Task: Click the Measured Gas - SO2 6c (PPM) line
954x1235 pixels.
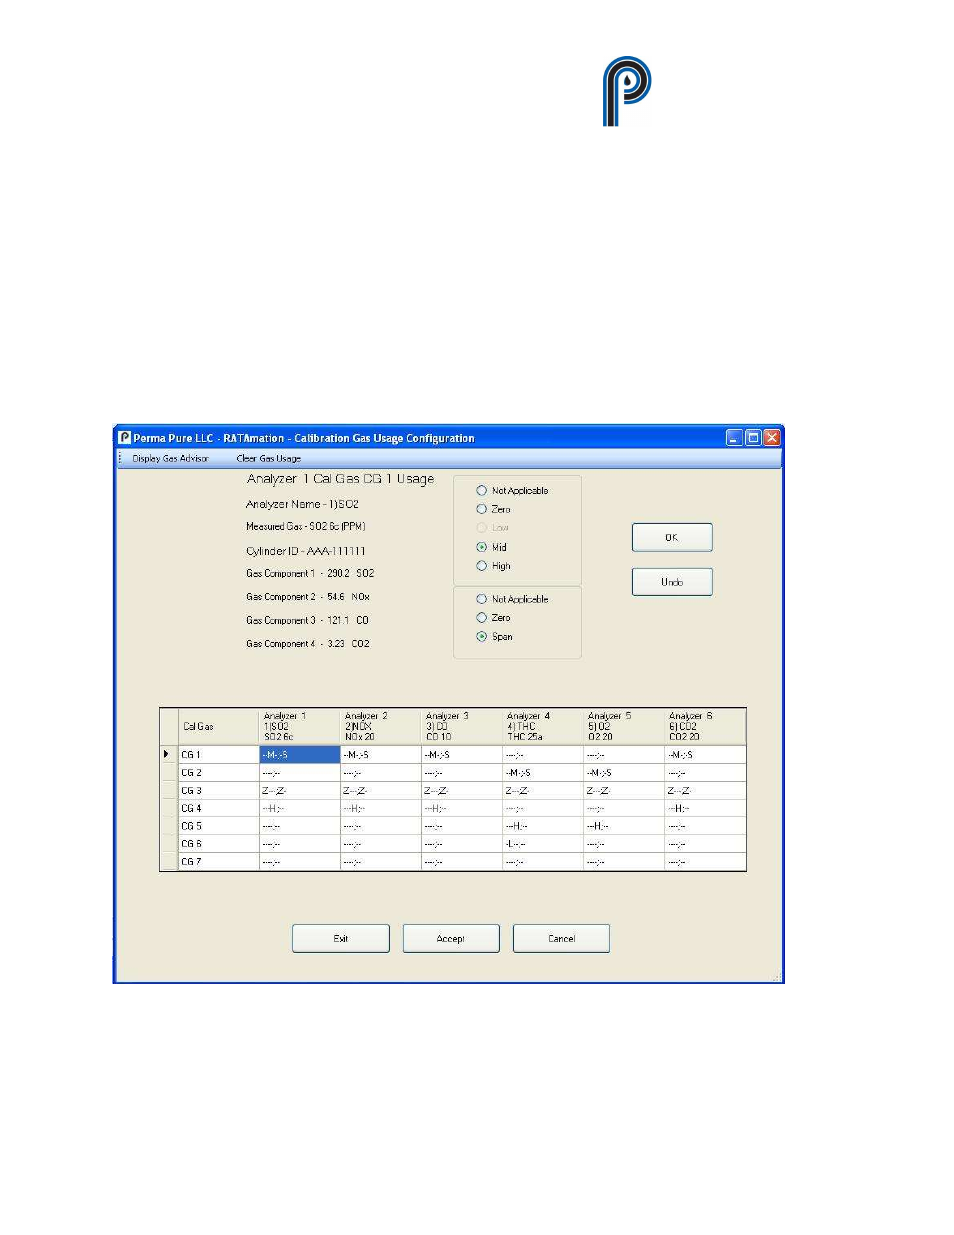Action: pos(306,526)
